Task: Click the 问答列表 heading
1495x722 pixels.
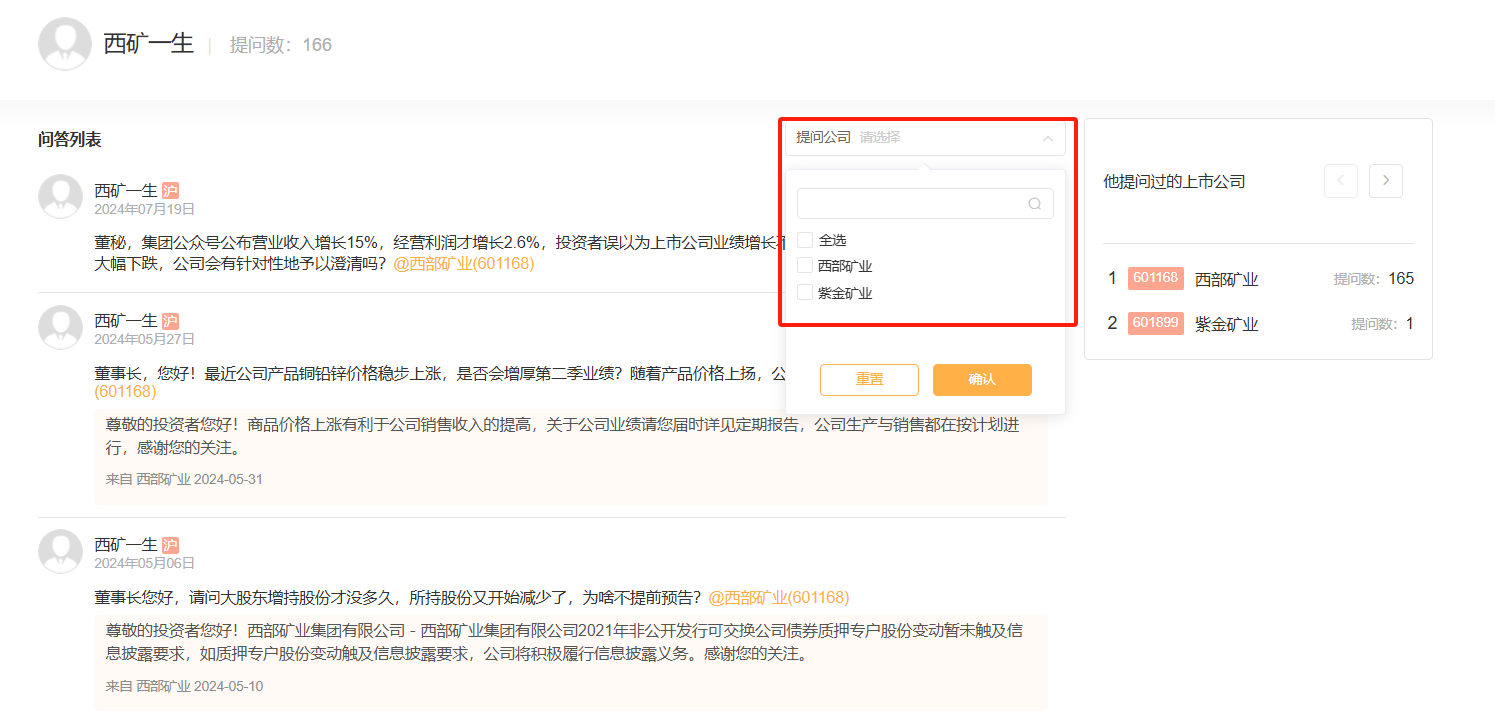Action: (x=70, y=140)
